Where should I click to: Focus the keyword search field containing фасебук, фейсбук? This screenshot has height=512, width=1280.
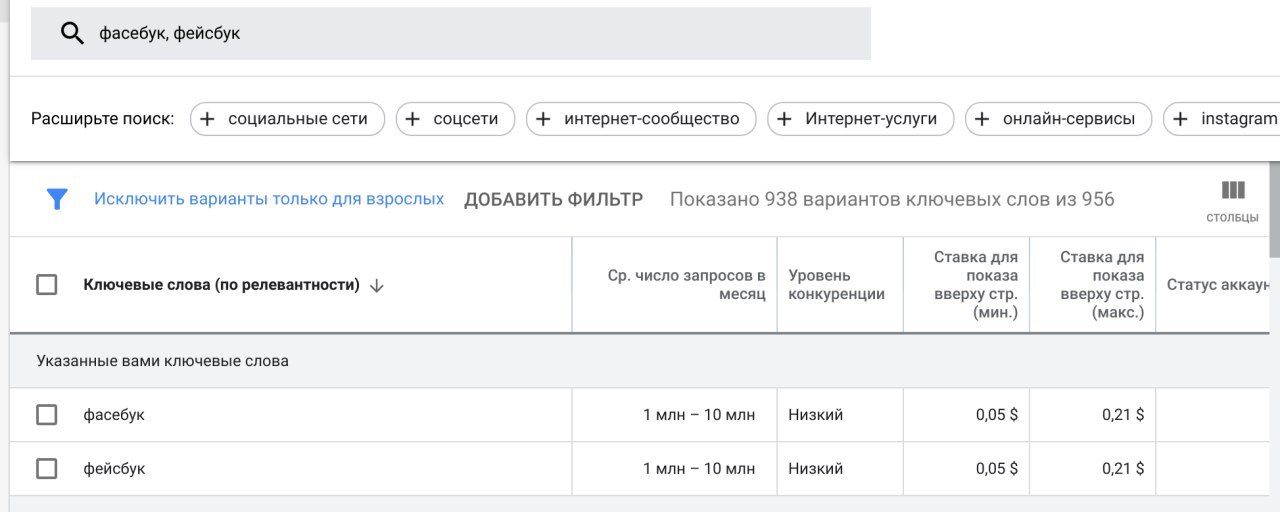(x=451, y=33)
